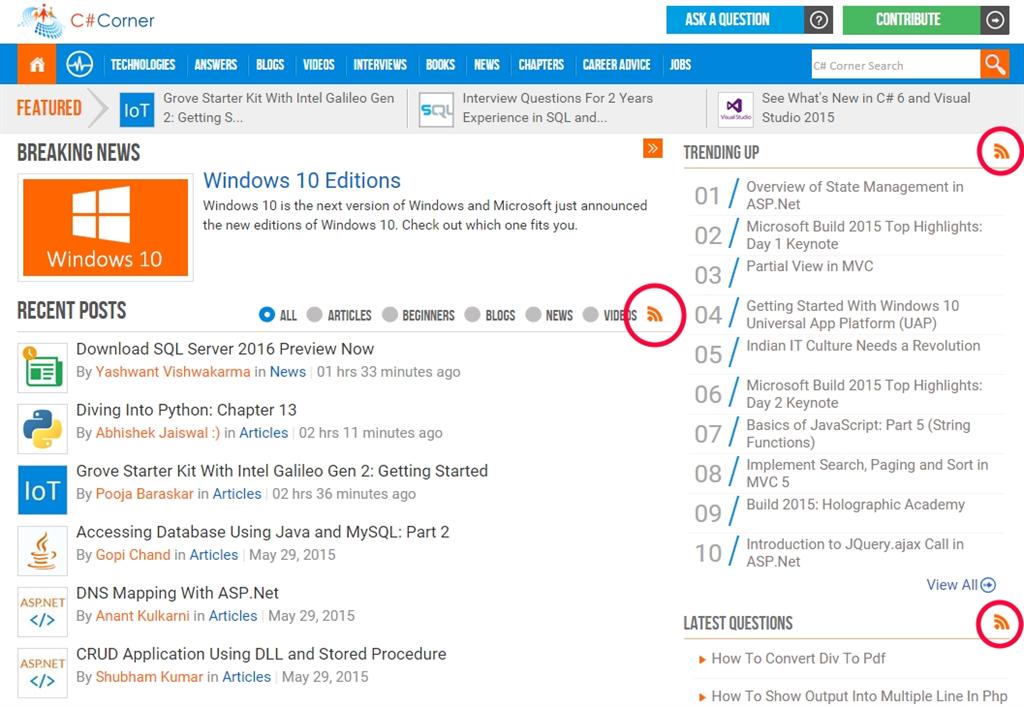Image resolution: width=1024 pixels, height=707 pixels.
Task: Open Accessing Database Using Java and MySQL: Part 2
Action: (x=263, y=532)
